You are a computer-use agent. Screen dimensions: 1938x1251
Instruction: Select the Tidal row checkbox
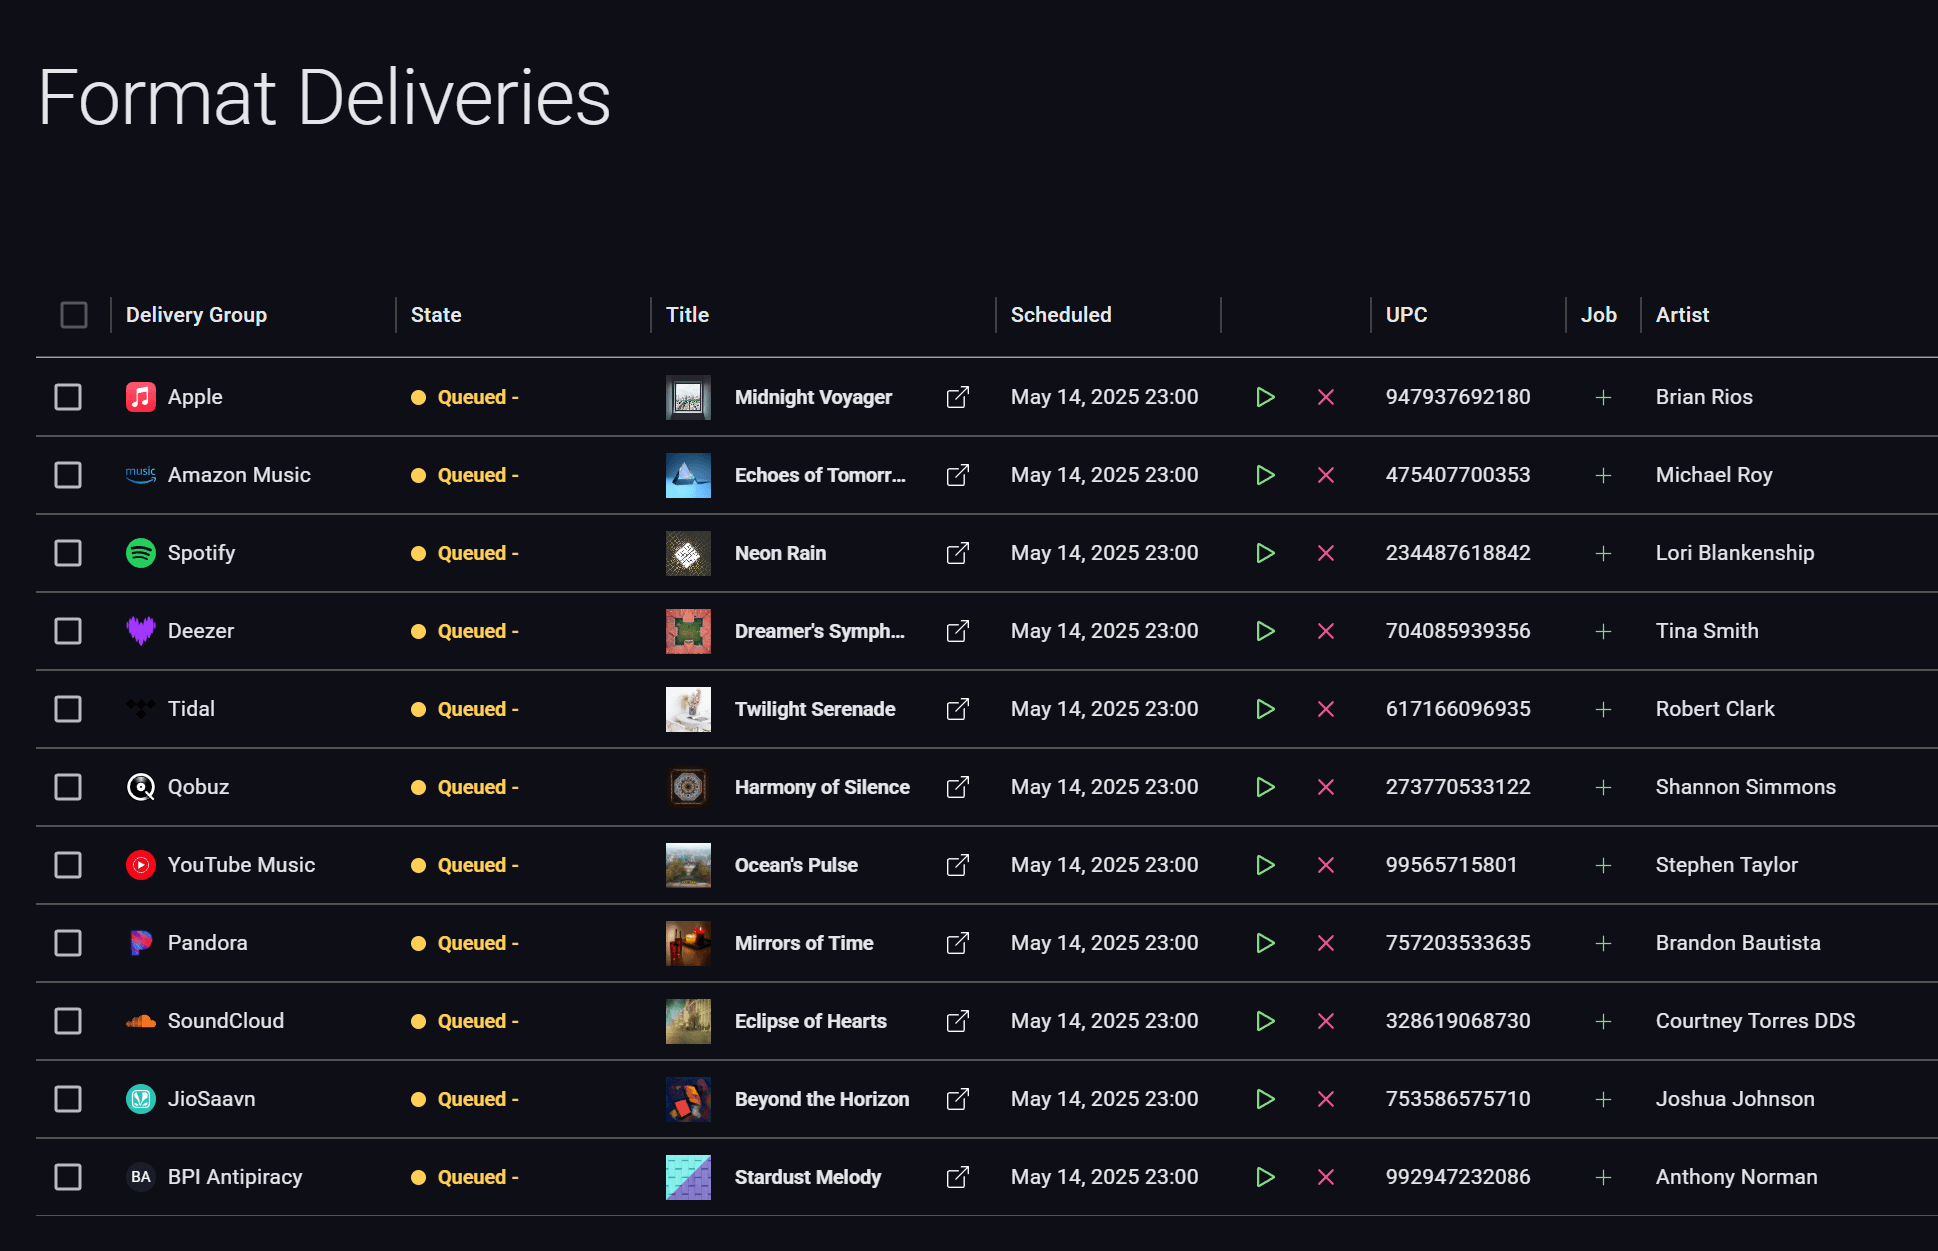click(68, 709)
